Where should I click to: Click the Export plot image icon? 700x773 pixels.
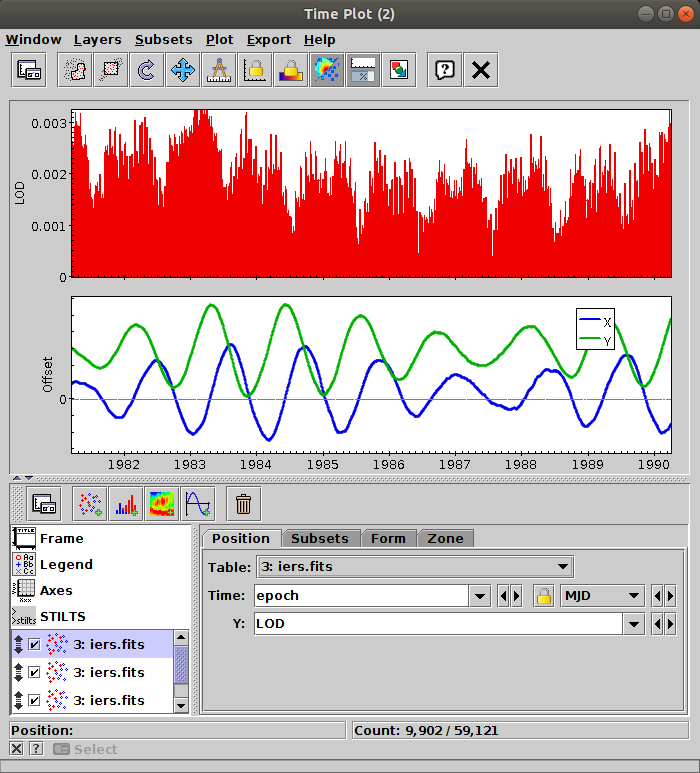click(400, 70)
